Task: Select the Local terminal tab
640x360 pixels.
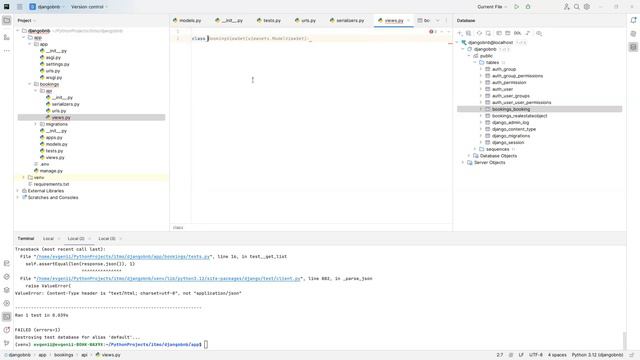Action: 48,238
